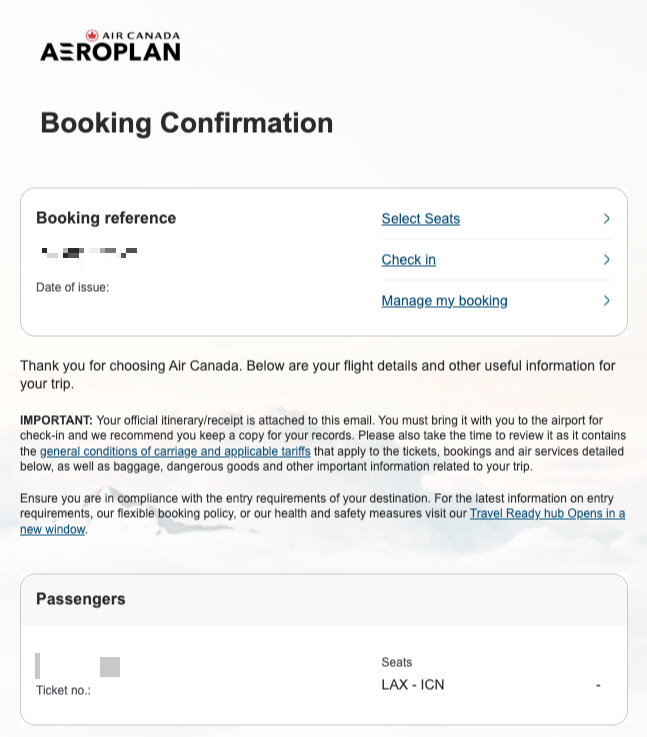The height and width of the screenshot is (737, 647).
Task: Click the redacted passenger name
Action: coord(78,666)
